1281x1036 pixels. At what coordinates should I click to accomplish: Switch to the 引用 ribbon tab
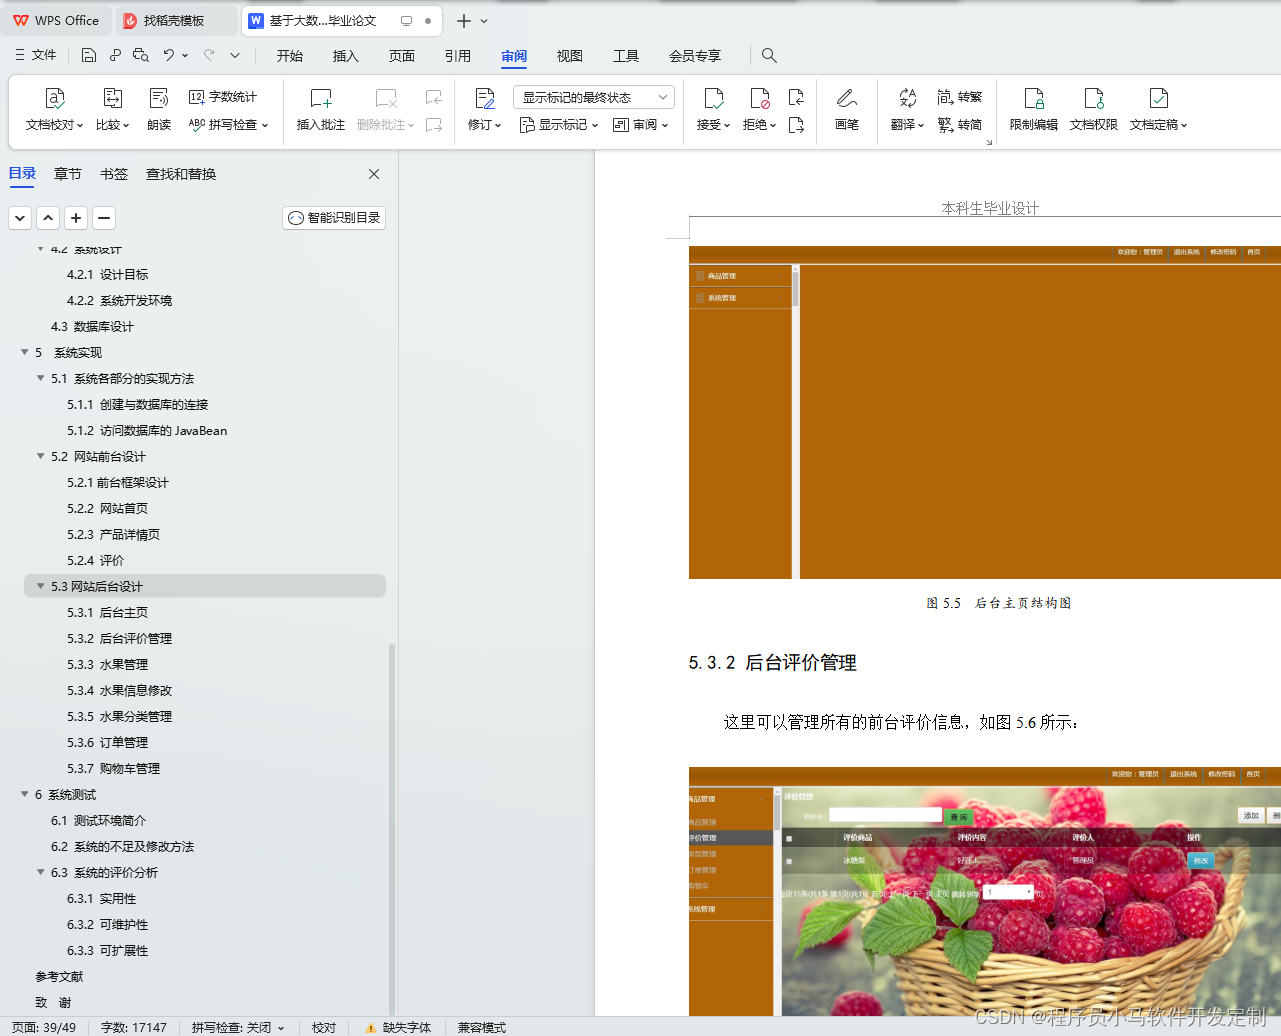click(x=458, y=56)
